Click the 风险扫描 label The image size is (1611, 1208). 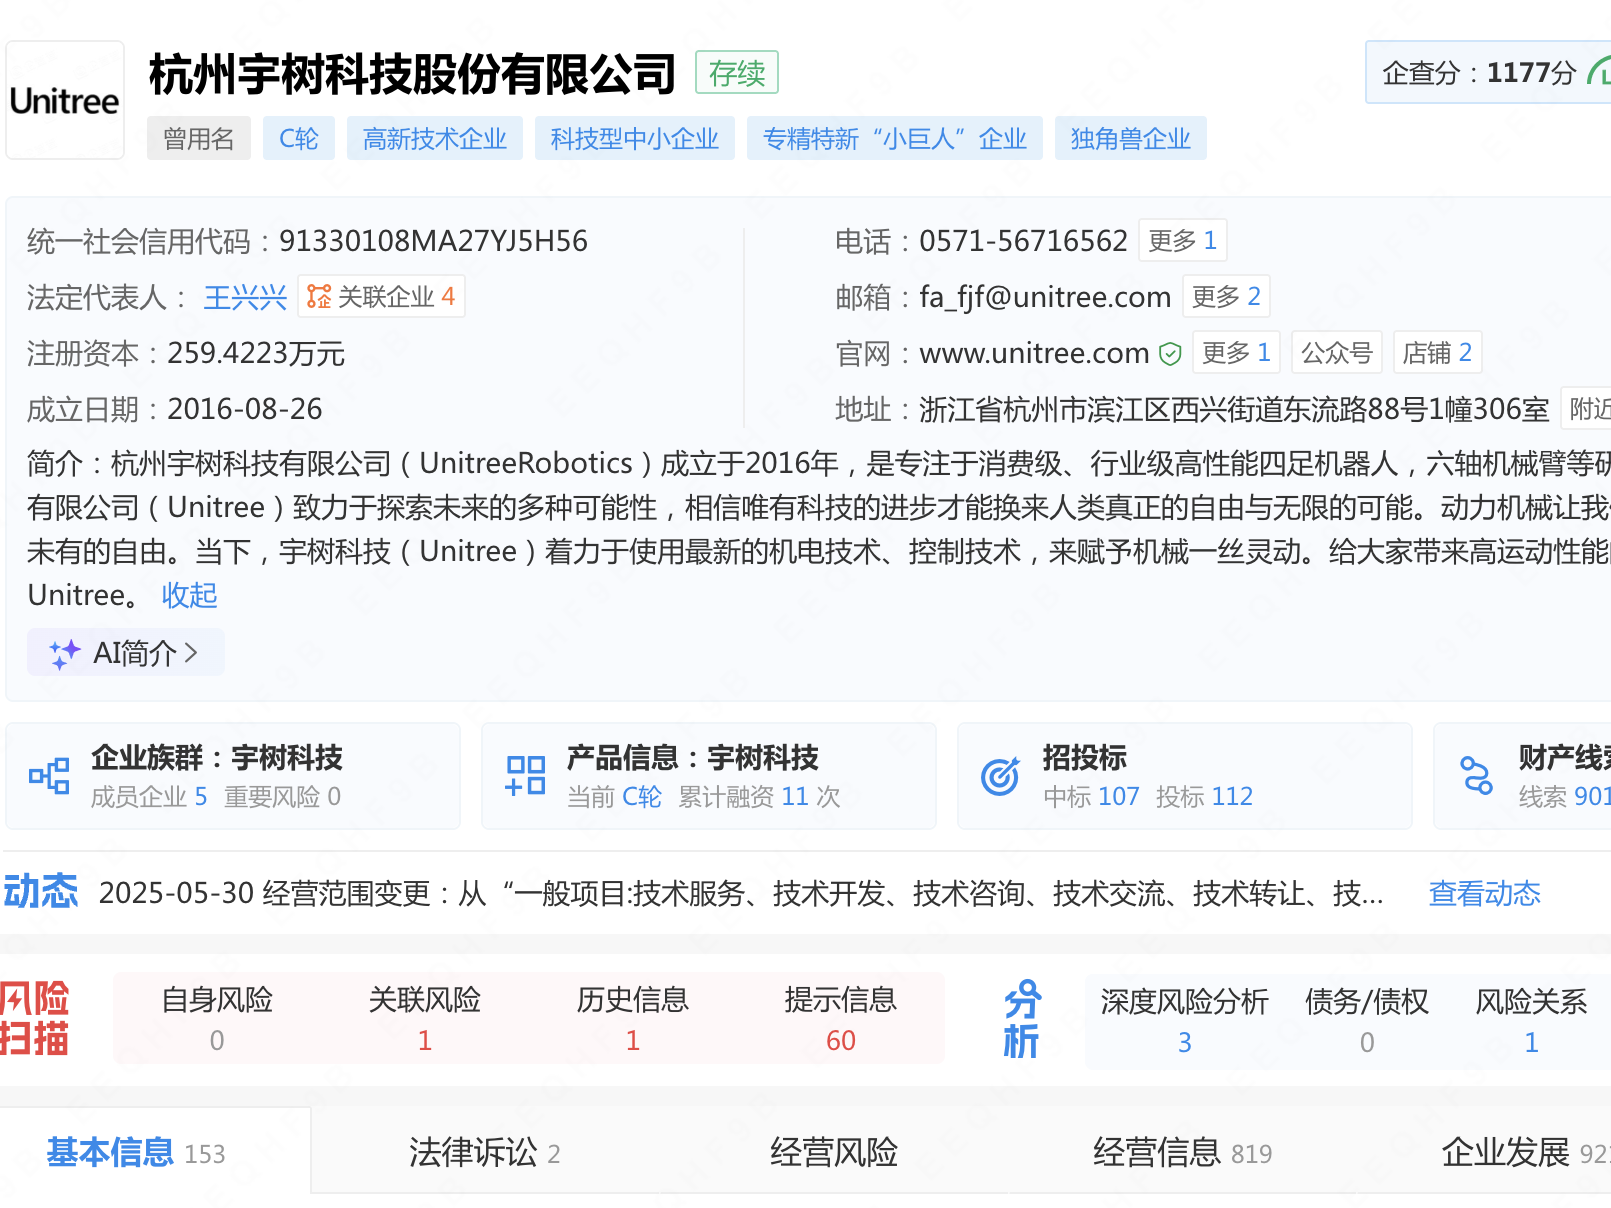34,1019
